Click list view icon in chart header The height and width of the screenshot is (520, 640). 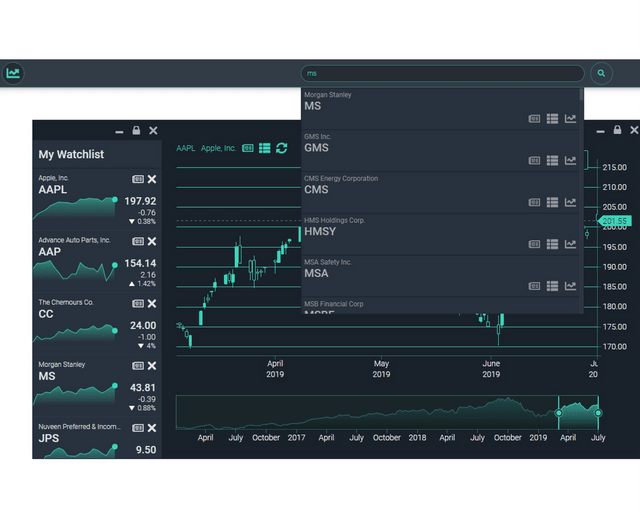click(x=264, y=148)
